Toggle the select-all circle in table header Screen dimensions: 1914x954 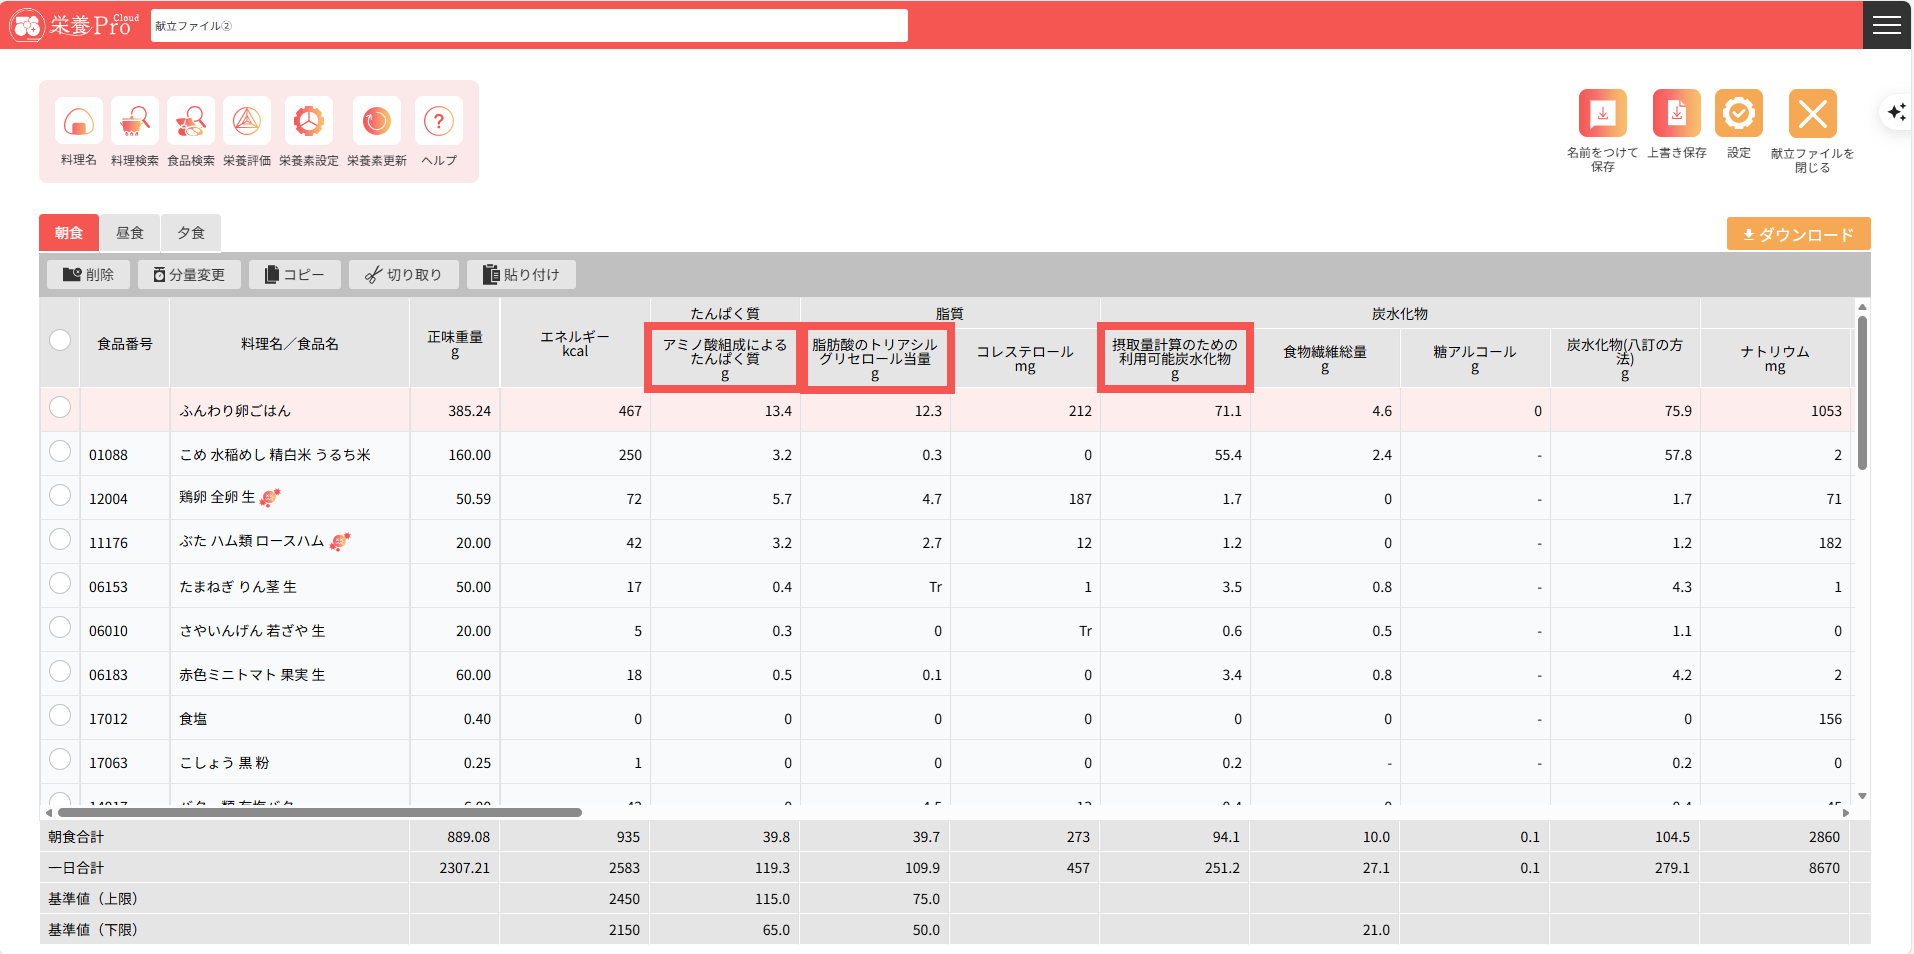[x=60, y=341]
